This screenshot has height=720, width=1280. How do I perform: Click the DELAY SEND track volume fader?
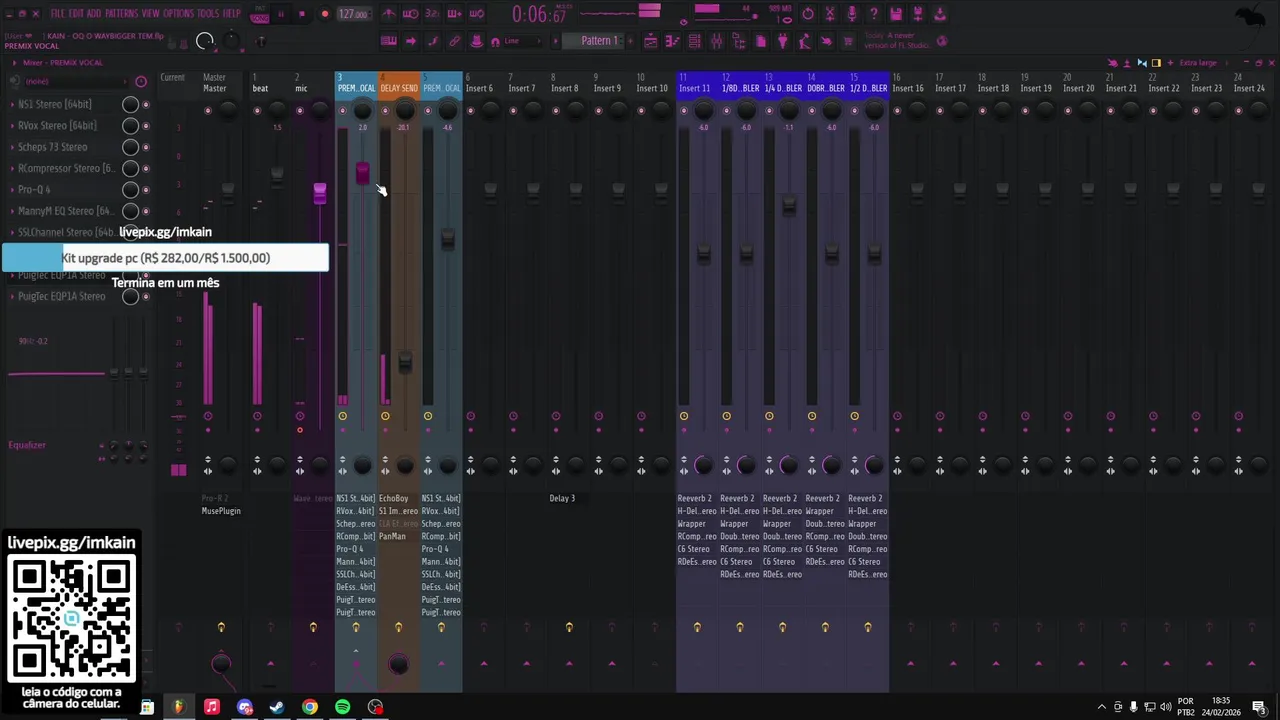(x=405, y=362)
